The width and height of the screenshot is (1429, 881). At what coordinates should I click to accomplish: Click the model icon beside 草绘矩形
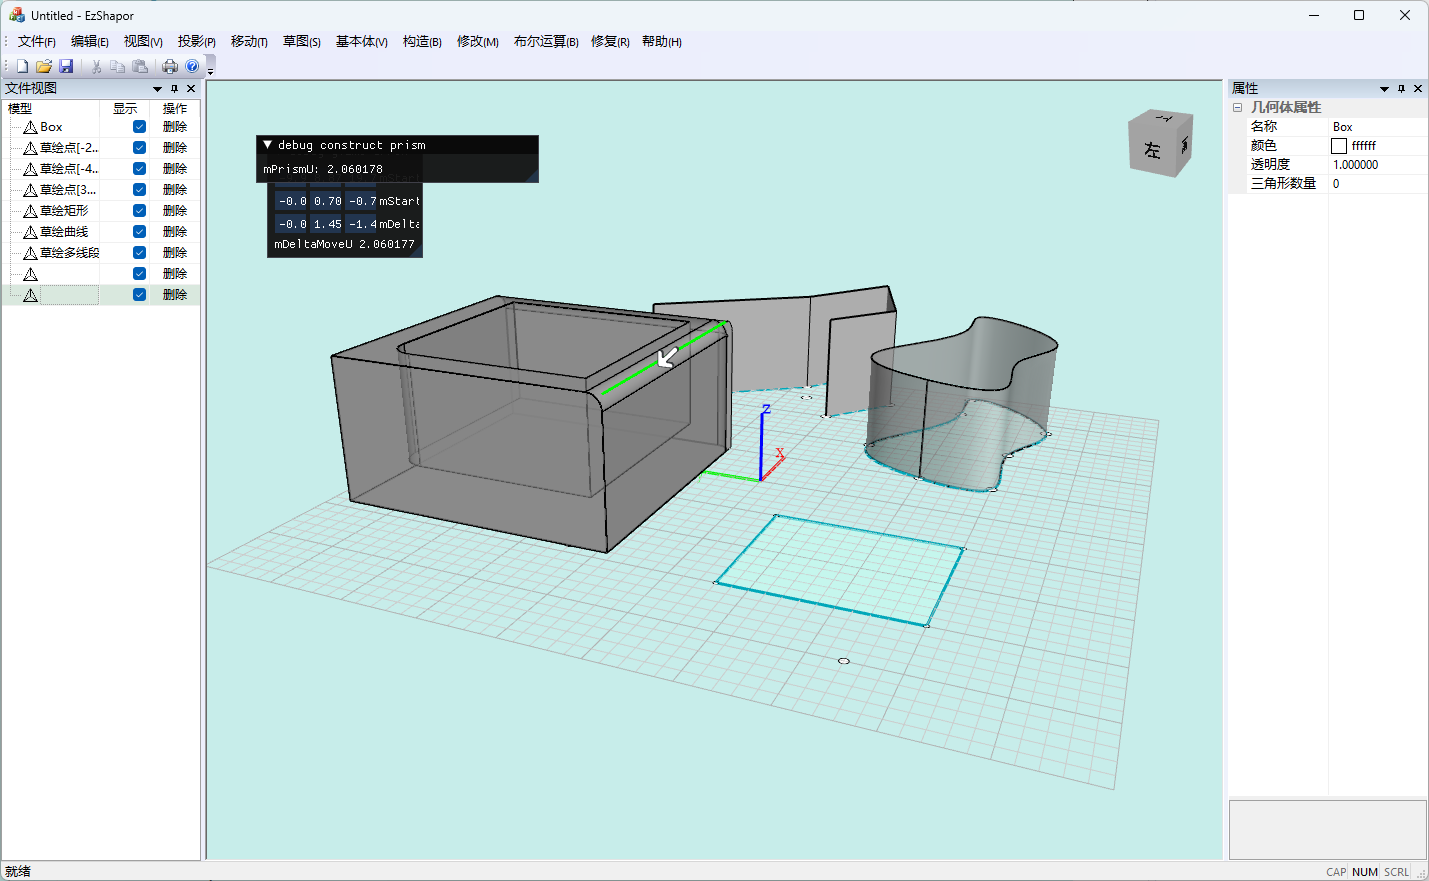[x=30, y=211]
